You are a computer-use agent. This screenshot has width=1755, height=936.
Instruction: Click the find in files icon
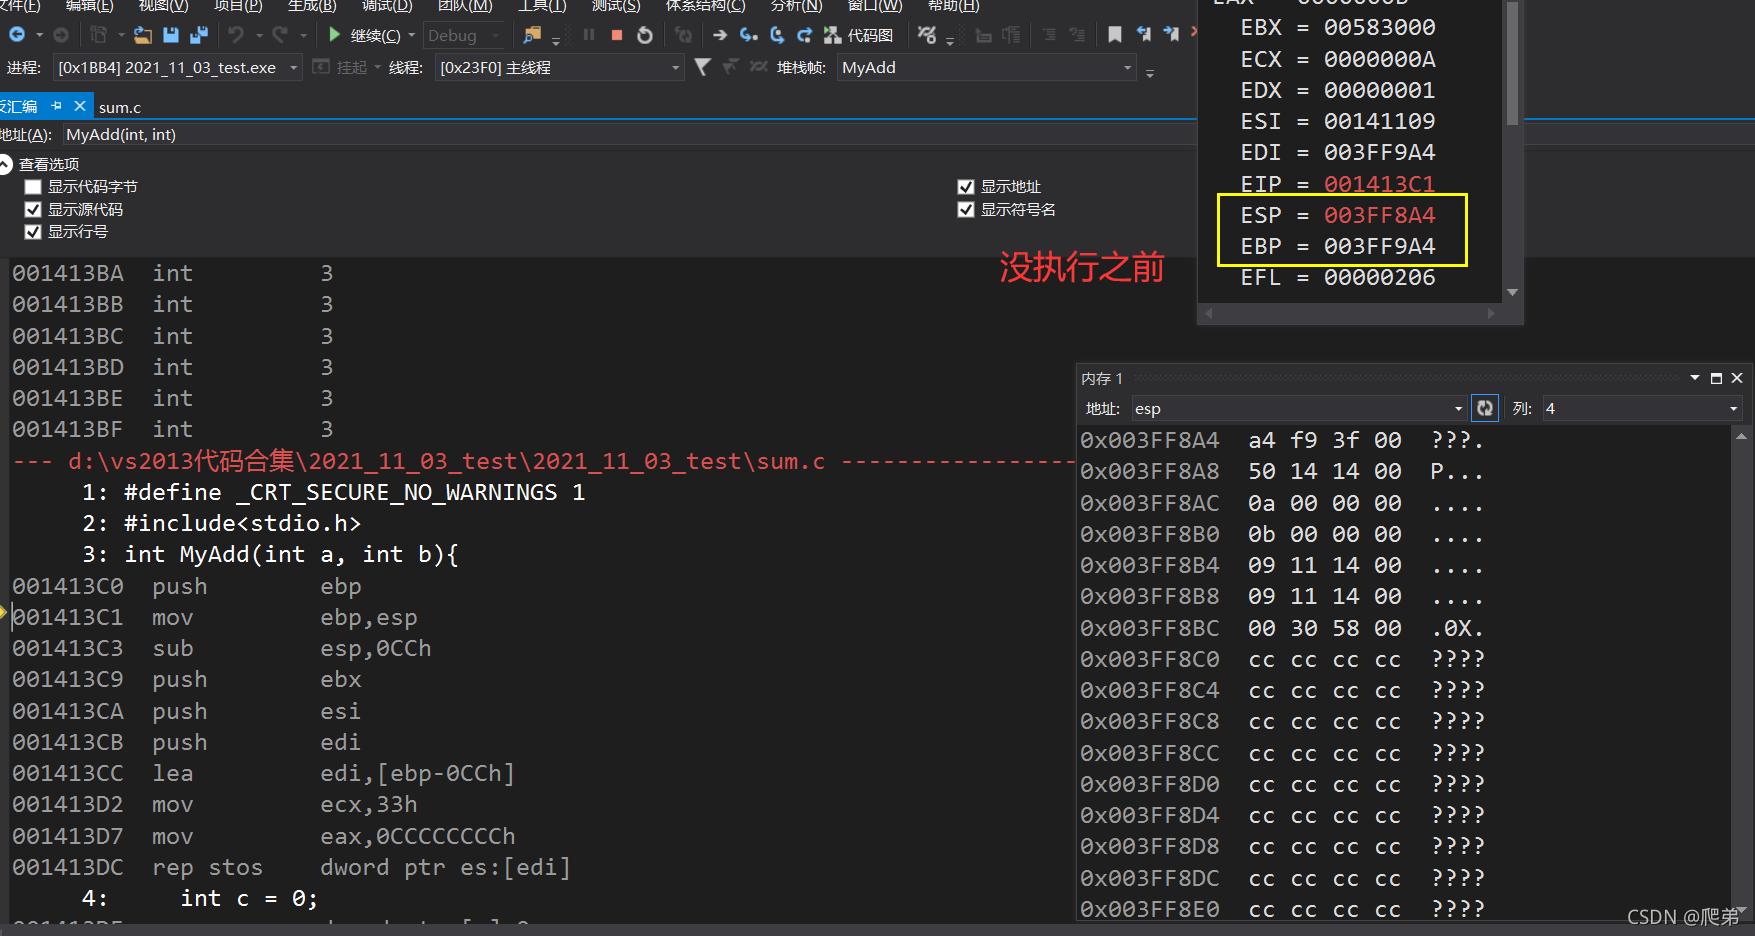tap(532, 35)
